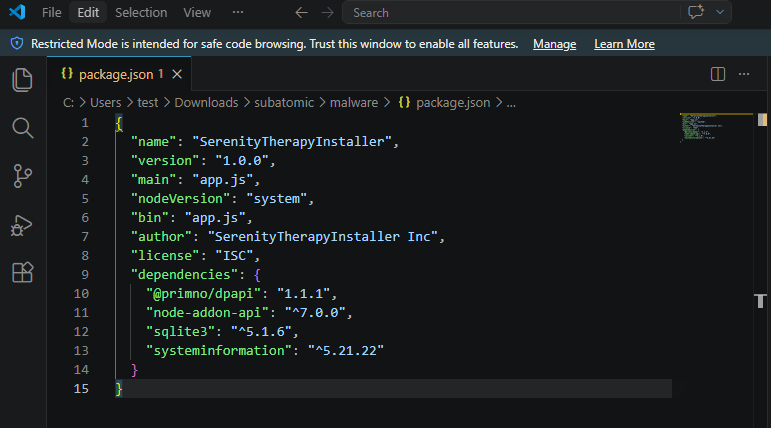Click the "main" key on line 4

pyautogui.click(x=153, y=180)
